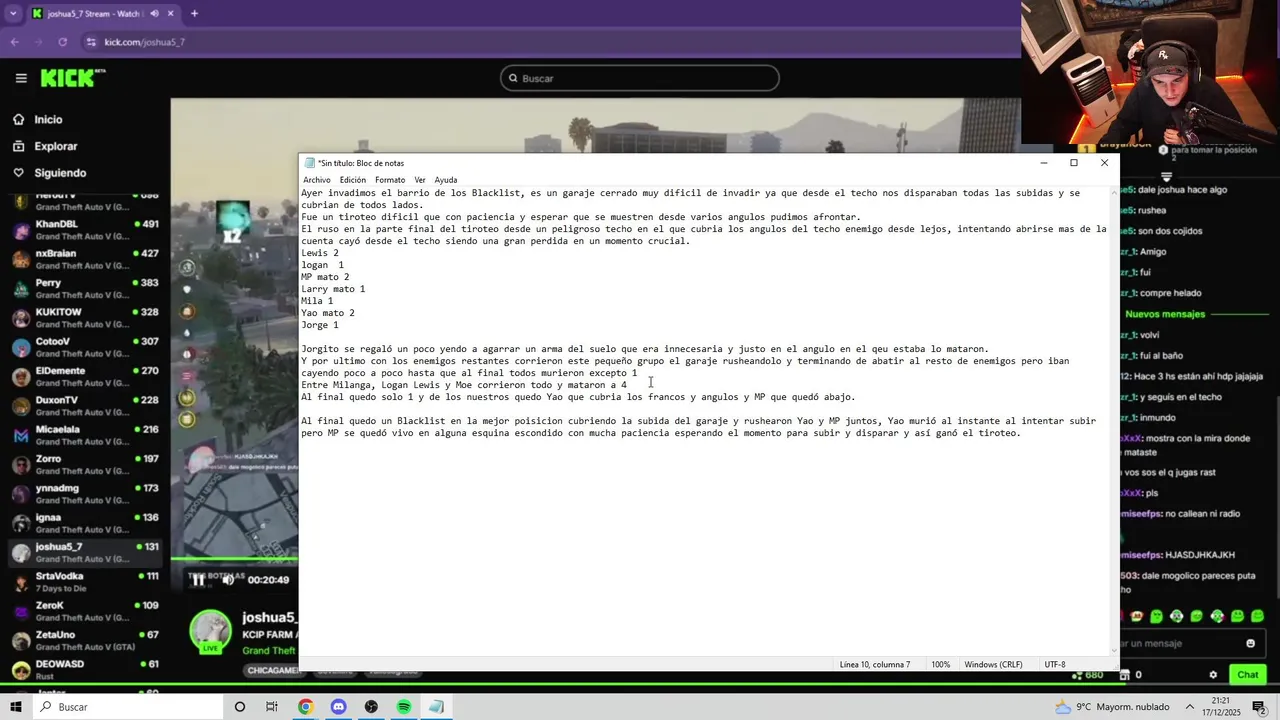1280x720 pixels.
Task: Select ignaa channel in sidebar
Action: [84, 523]
